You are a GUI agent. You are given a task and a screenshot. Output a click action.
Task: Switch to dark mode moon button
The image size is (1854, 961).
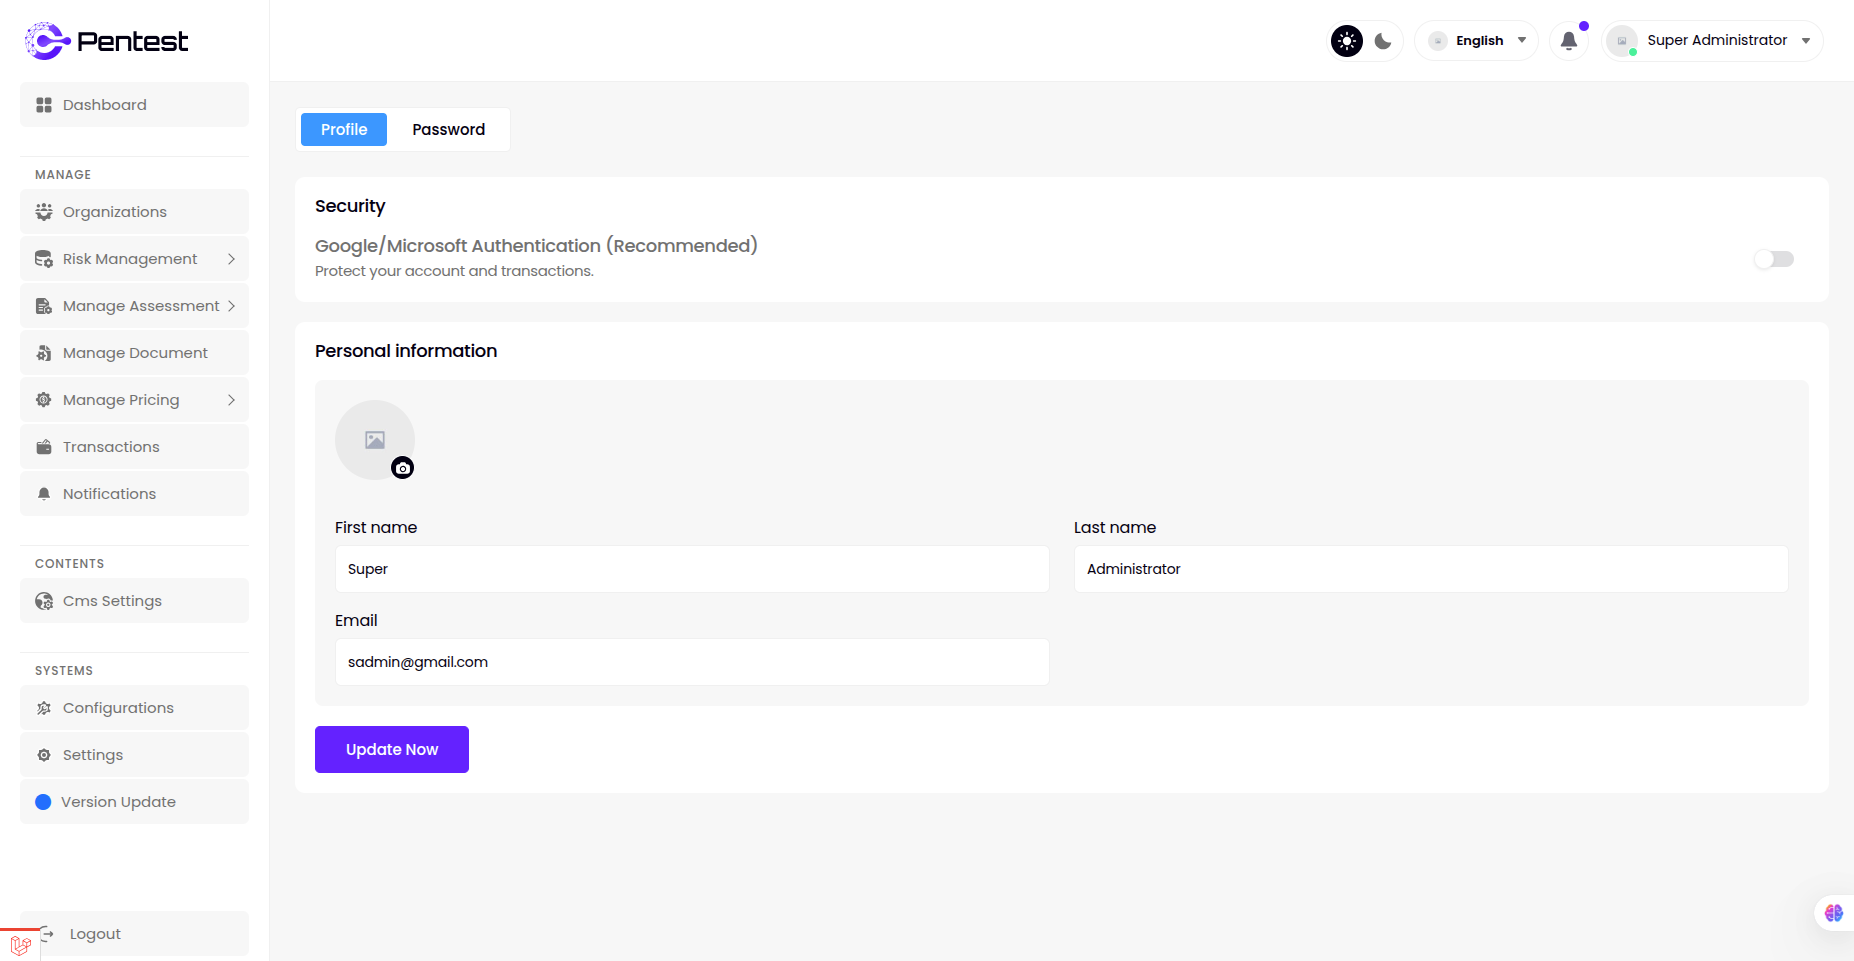1383,41
